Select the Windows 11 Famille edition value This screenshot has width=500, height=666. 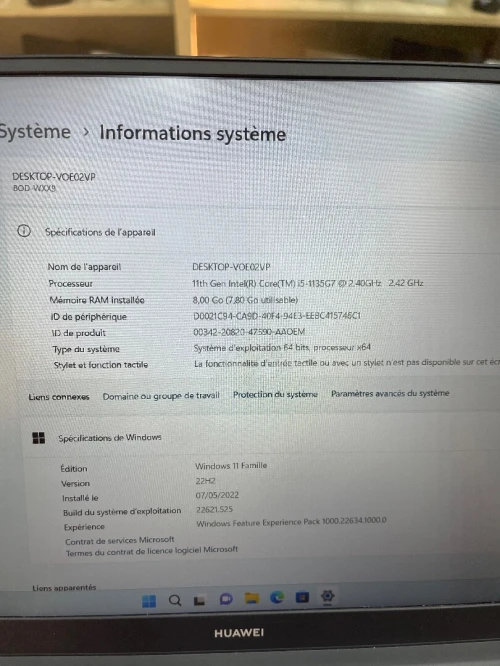point(231,466)
